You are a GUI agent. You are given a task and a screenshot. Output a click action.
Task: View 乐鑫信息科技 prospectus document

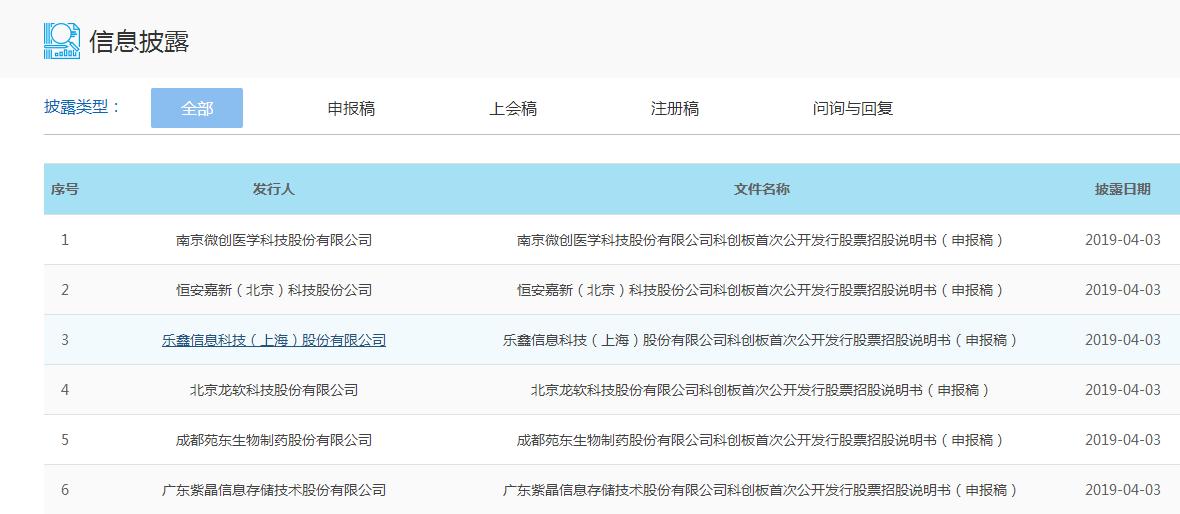pyautogui.click(x=761, y=340)
